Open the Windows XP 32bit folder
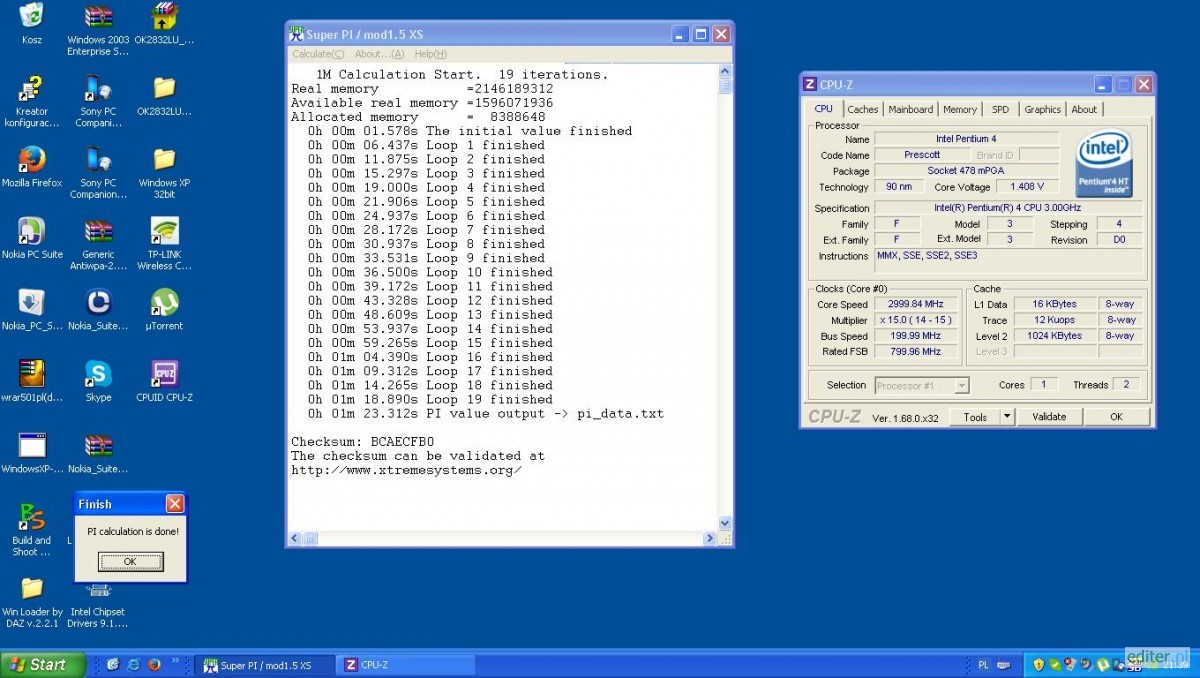Image resolution: width=1200 pixels, height=678 pixels. 164,160
